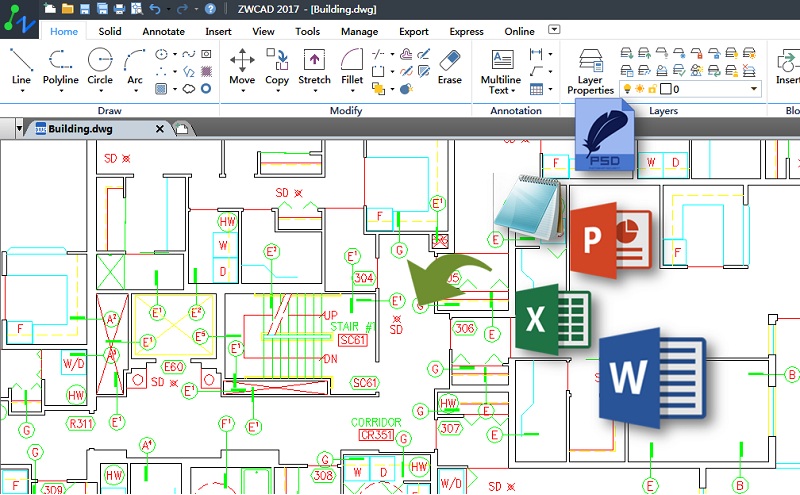Open the Online ribbon tab
The width and height of the screenshot is (800, 495).
pos(519,31)
